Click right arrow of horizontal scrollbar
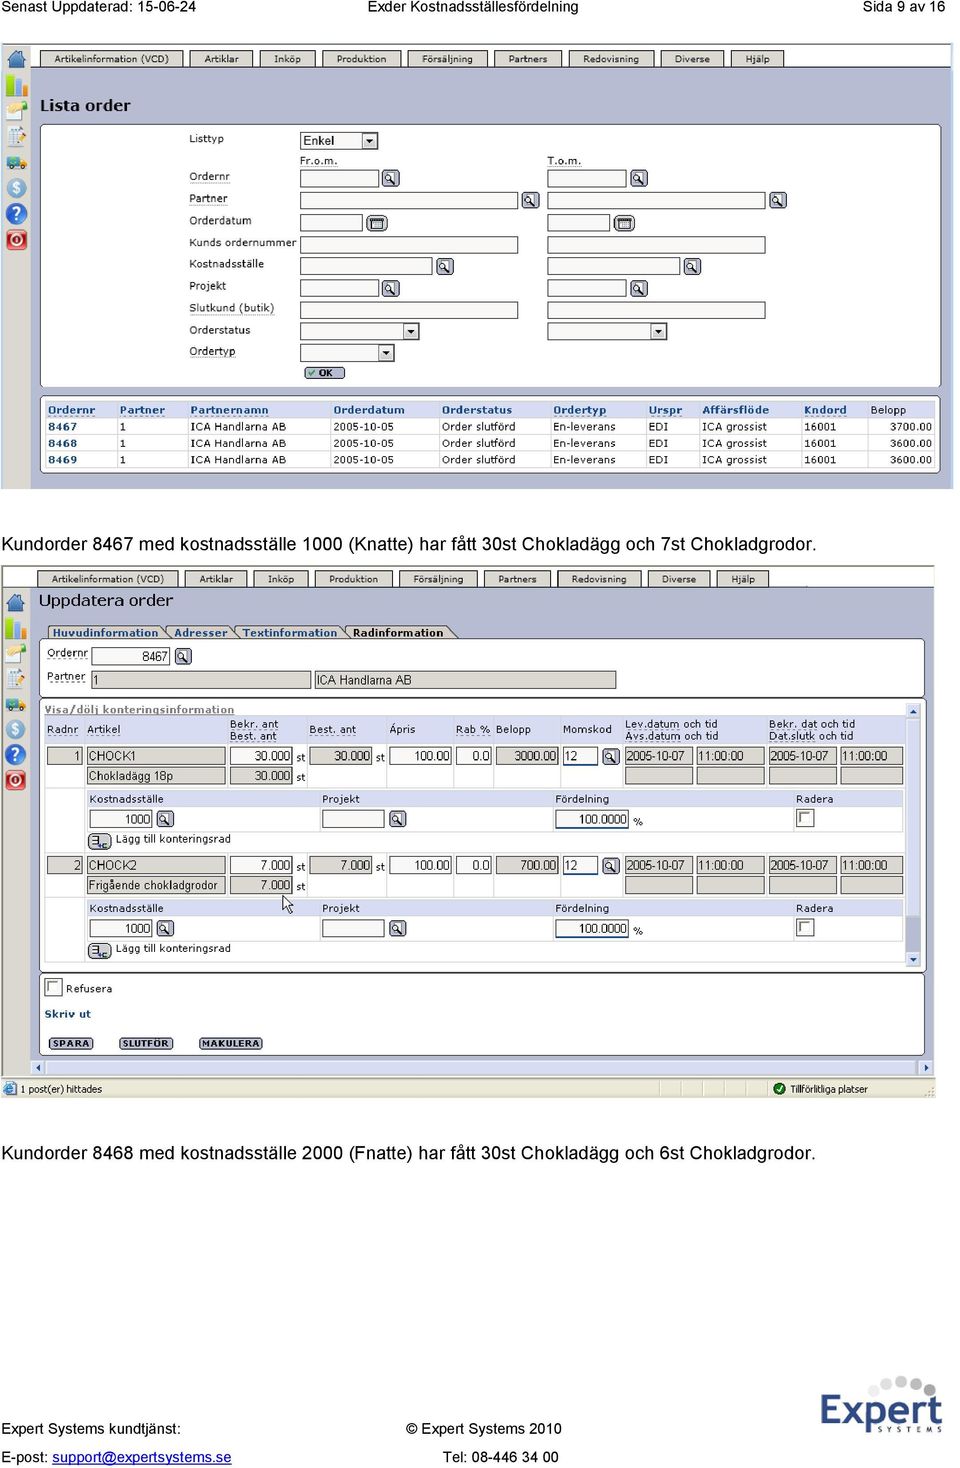Screen dimensions: 960x1468 click(x=927, y=1068)
